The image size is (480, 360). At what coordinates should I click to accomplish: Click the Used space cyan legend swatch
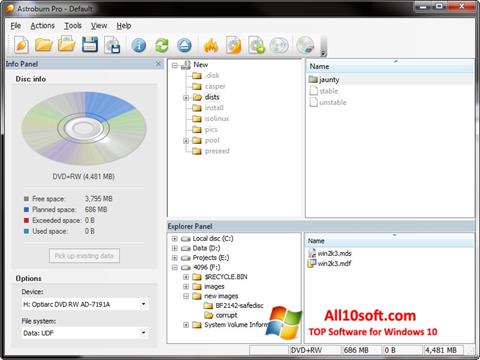26,231
